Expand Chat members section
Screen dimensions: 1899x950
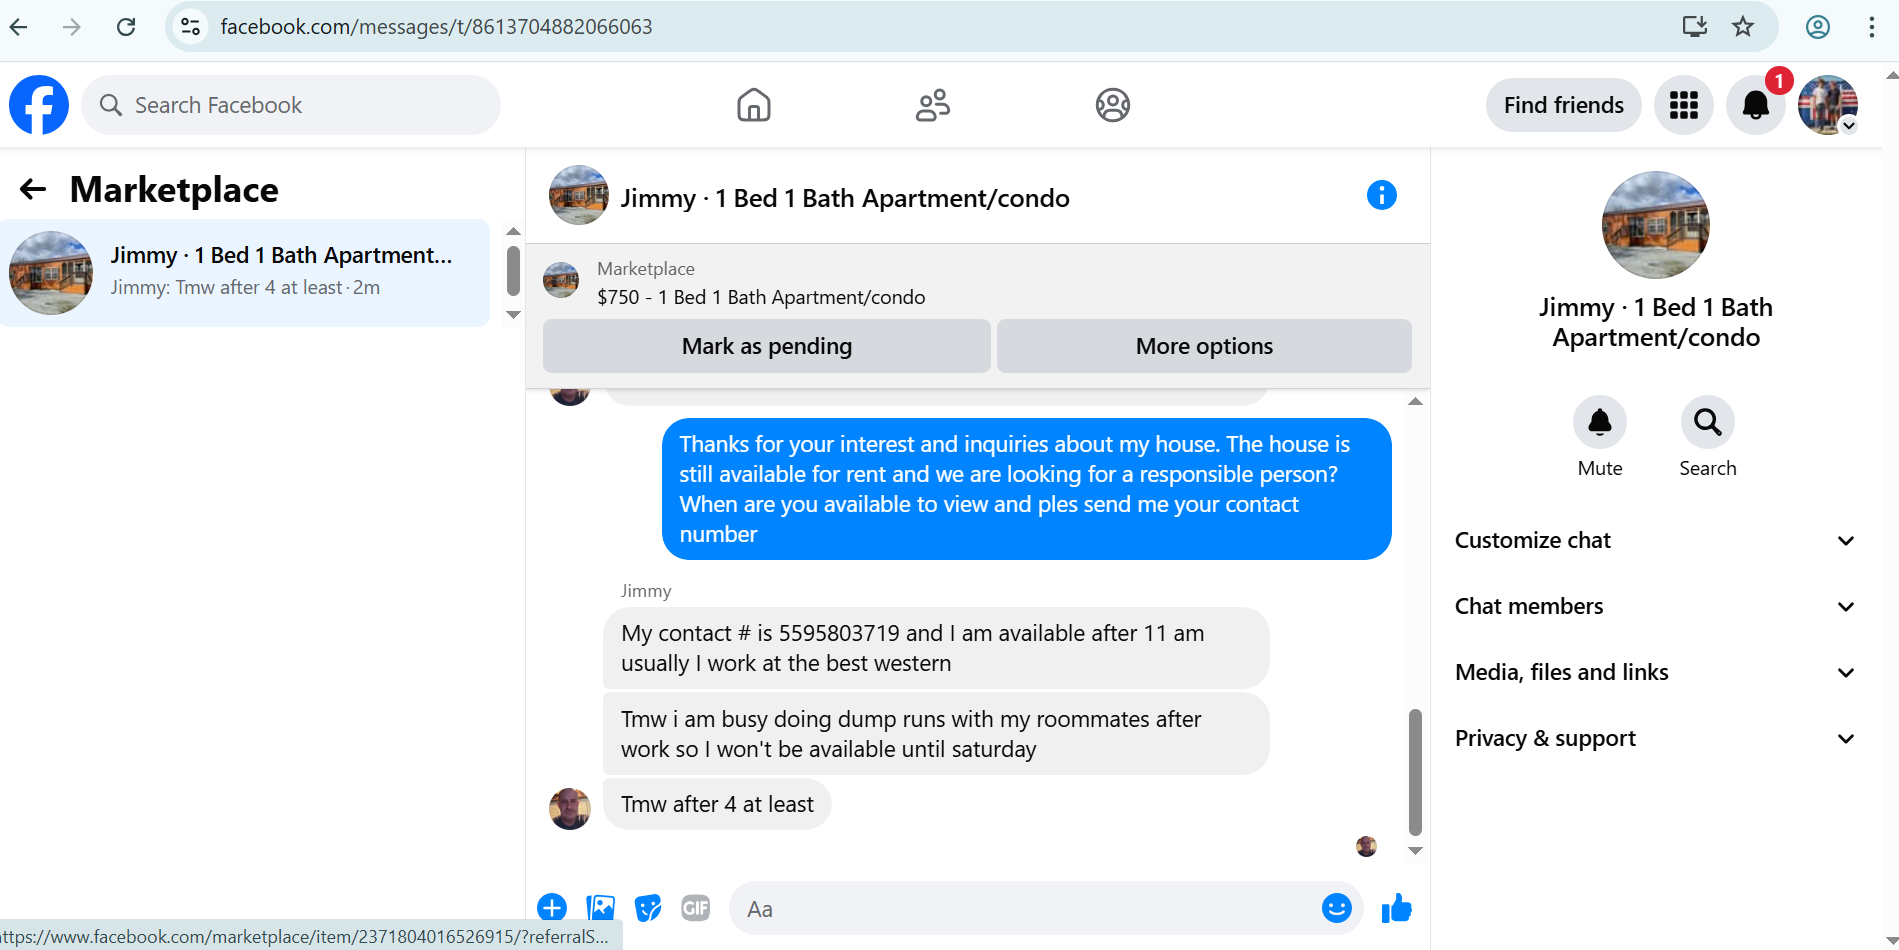pyautogui.click(x=1655, y=606)
